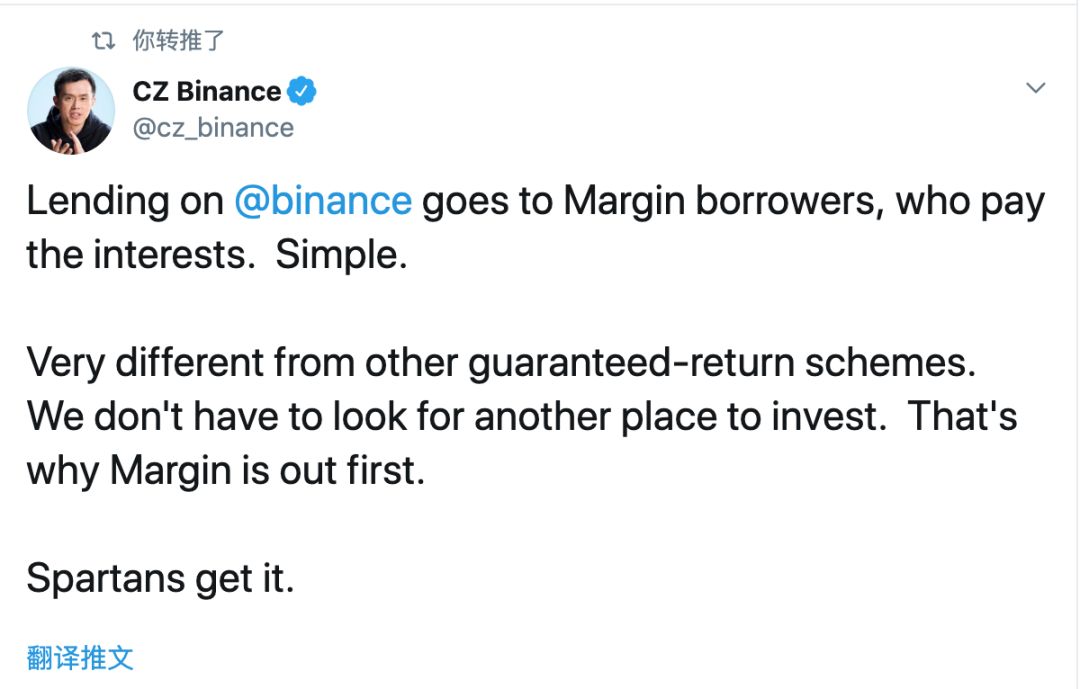This screenshot has height=689, width=1080.
Task: Expand the tweet options chevron menu
Action: tap(1035, 88)
